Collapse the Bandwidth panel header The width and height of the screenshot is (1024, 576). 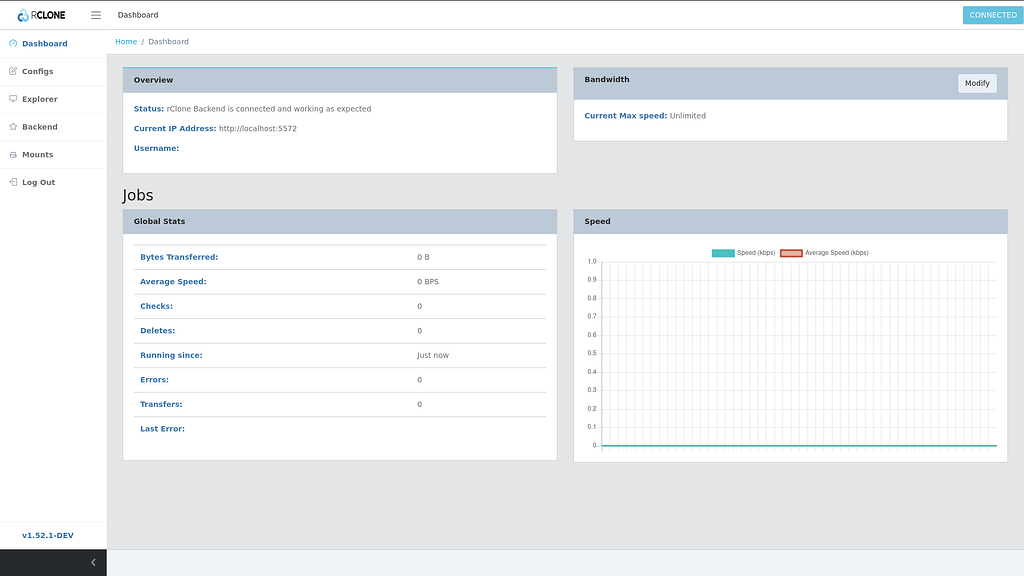click(x=608, y=79)
